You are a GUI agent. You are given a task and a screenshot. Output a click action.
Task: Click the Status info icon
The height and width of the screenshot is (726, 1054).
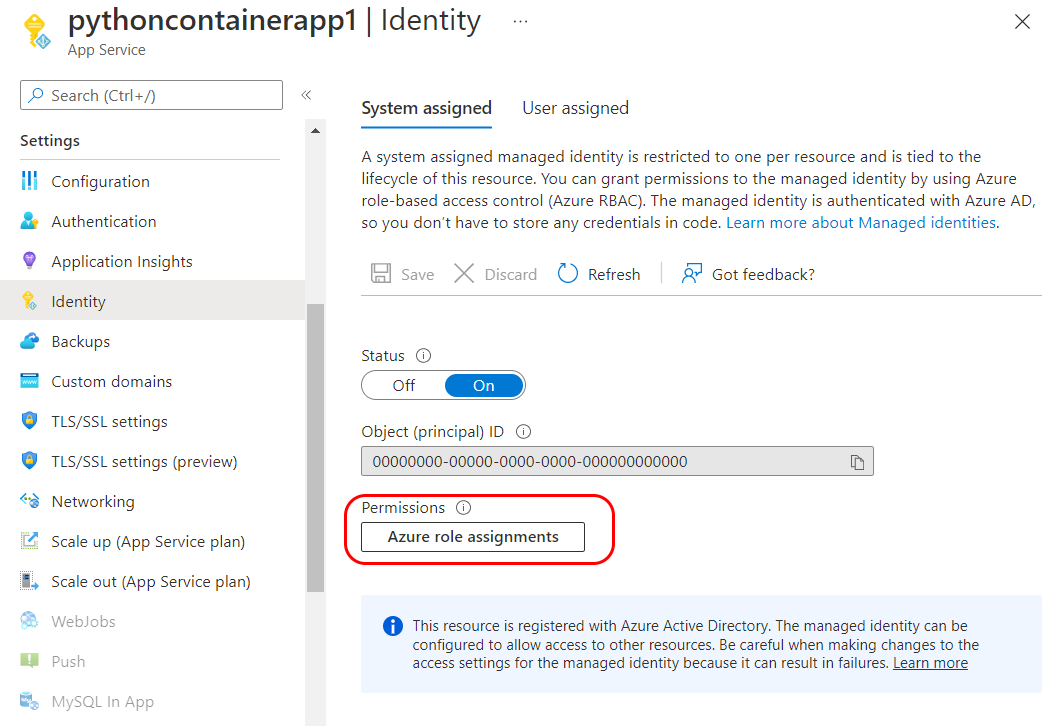[x=423, y=356]
